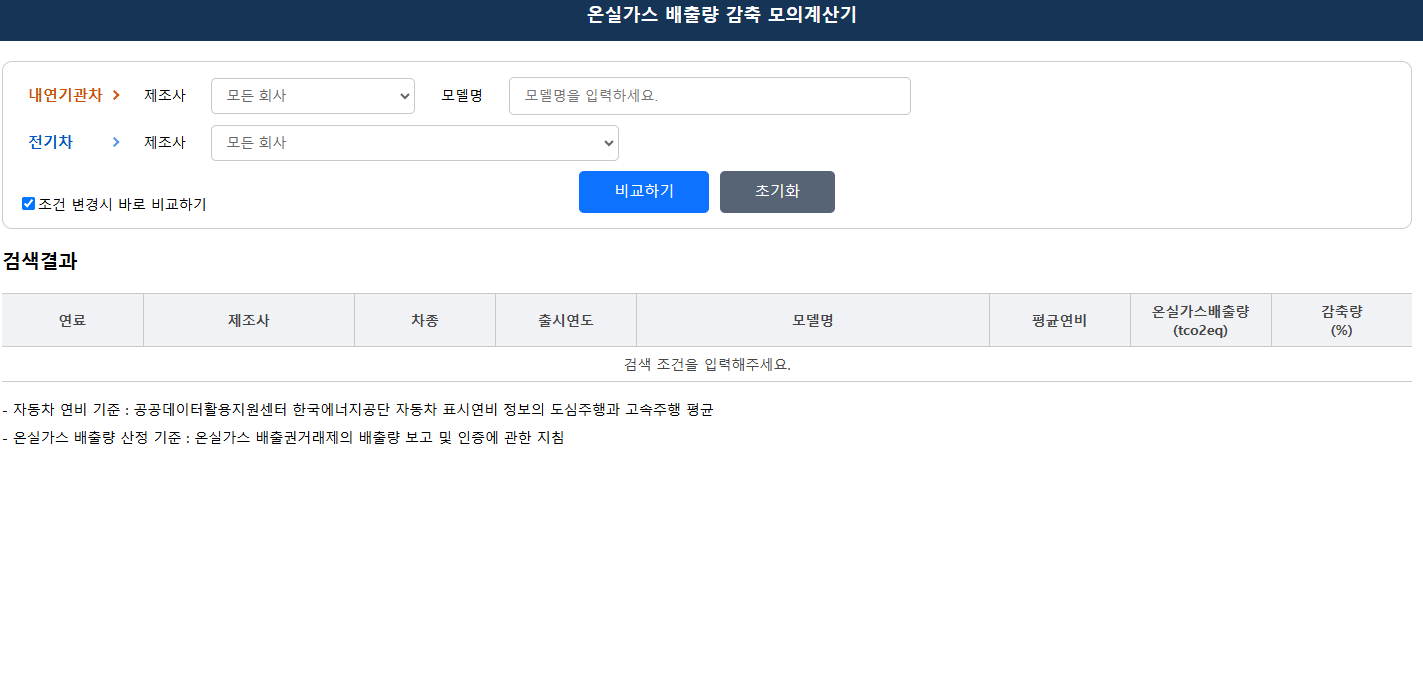1423x674 pixels.
Task: Click the blue chevron beside 전기차
Action: [116, 143]
